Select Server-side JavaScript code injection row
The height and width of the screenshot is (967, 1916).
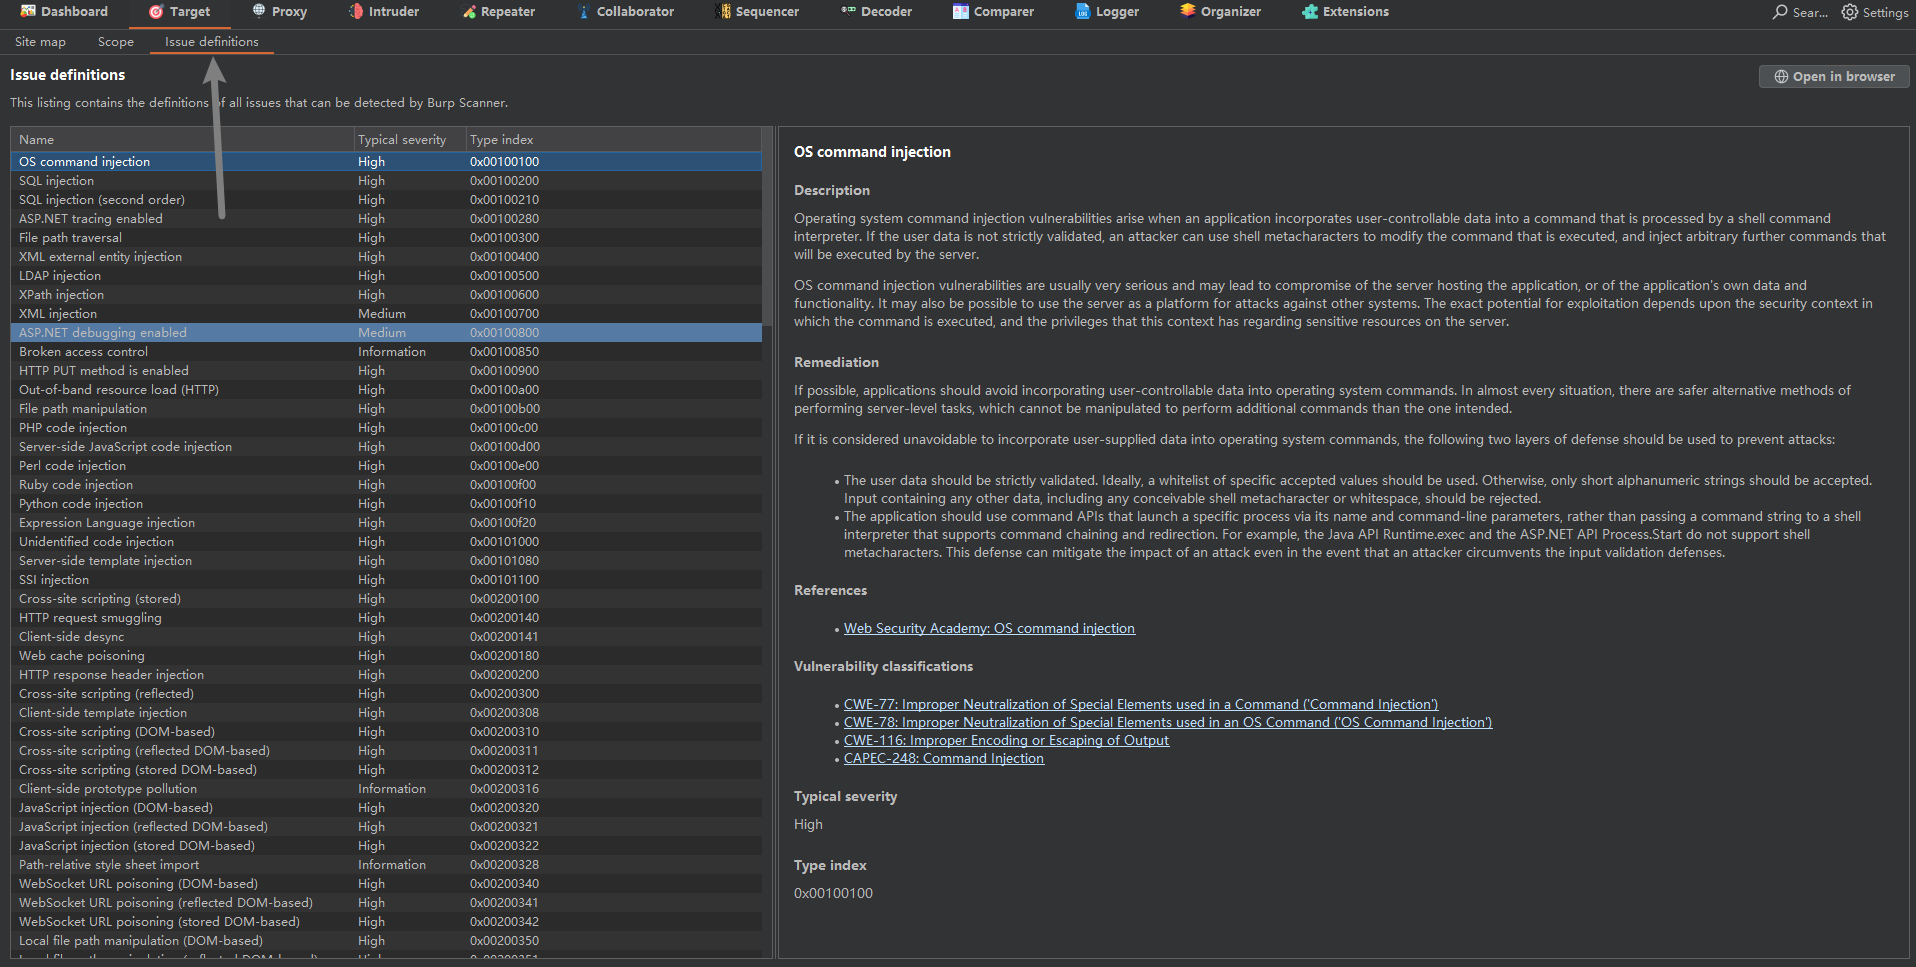[x=386, y=447]
